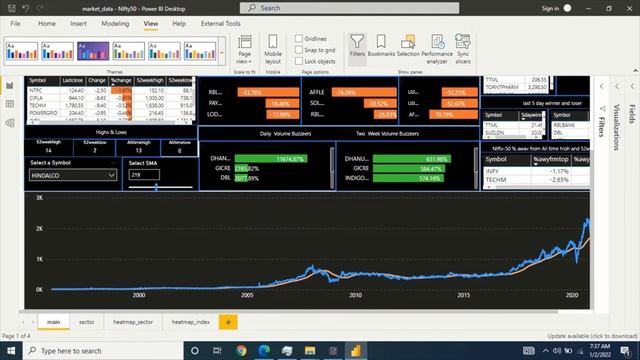Open the HINDALCO symbol dropdown
The width and height of the screenshot is (640, 360).
(73, 175)
